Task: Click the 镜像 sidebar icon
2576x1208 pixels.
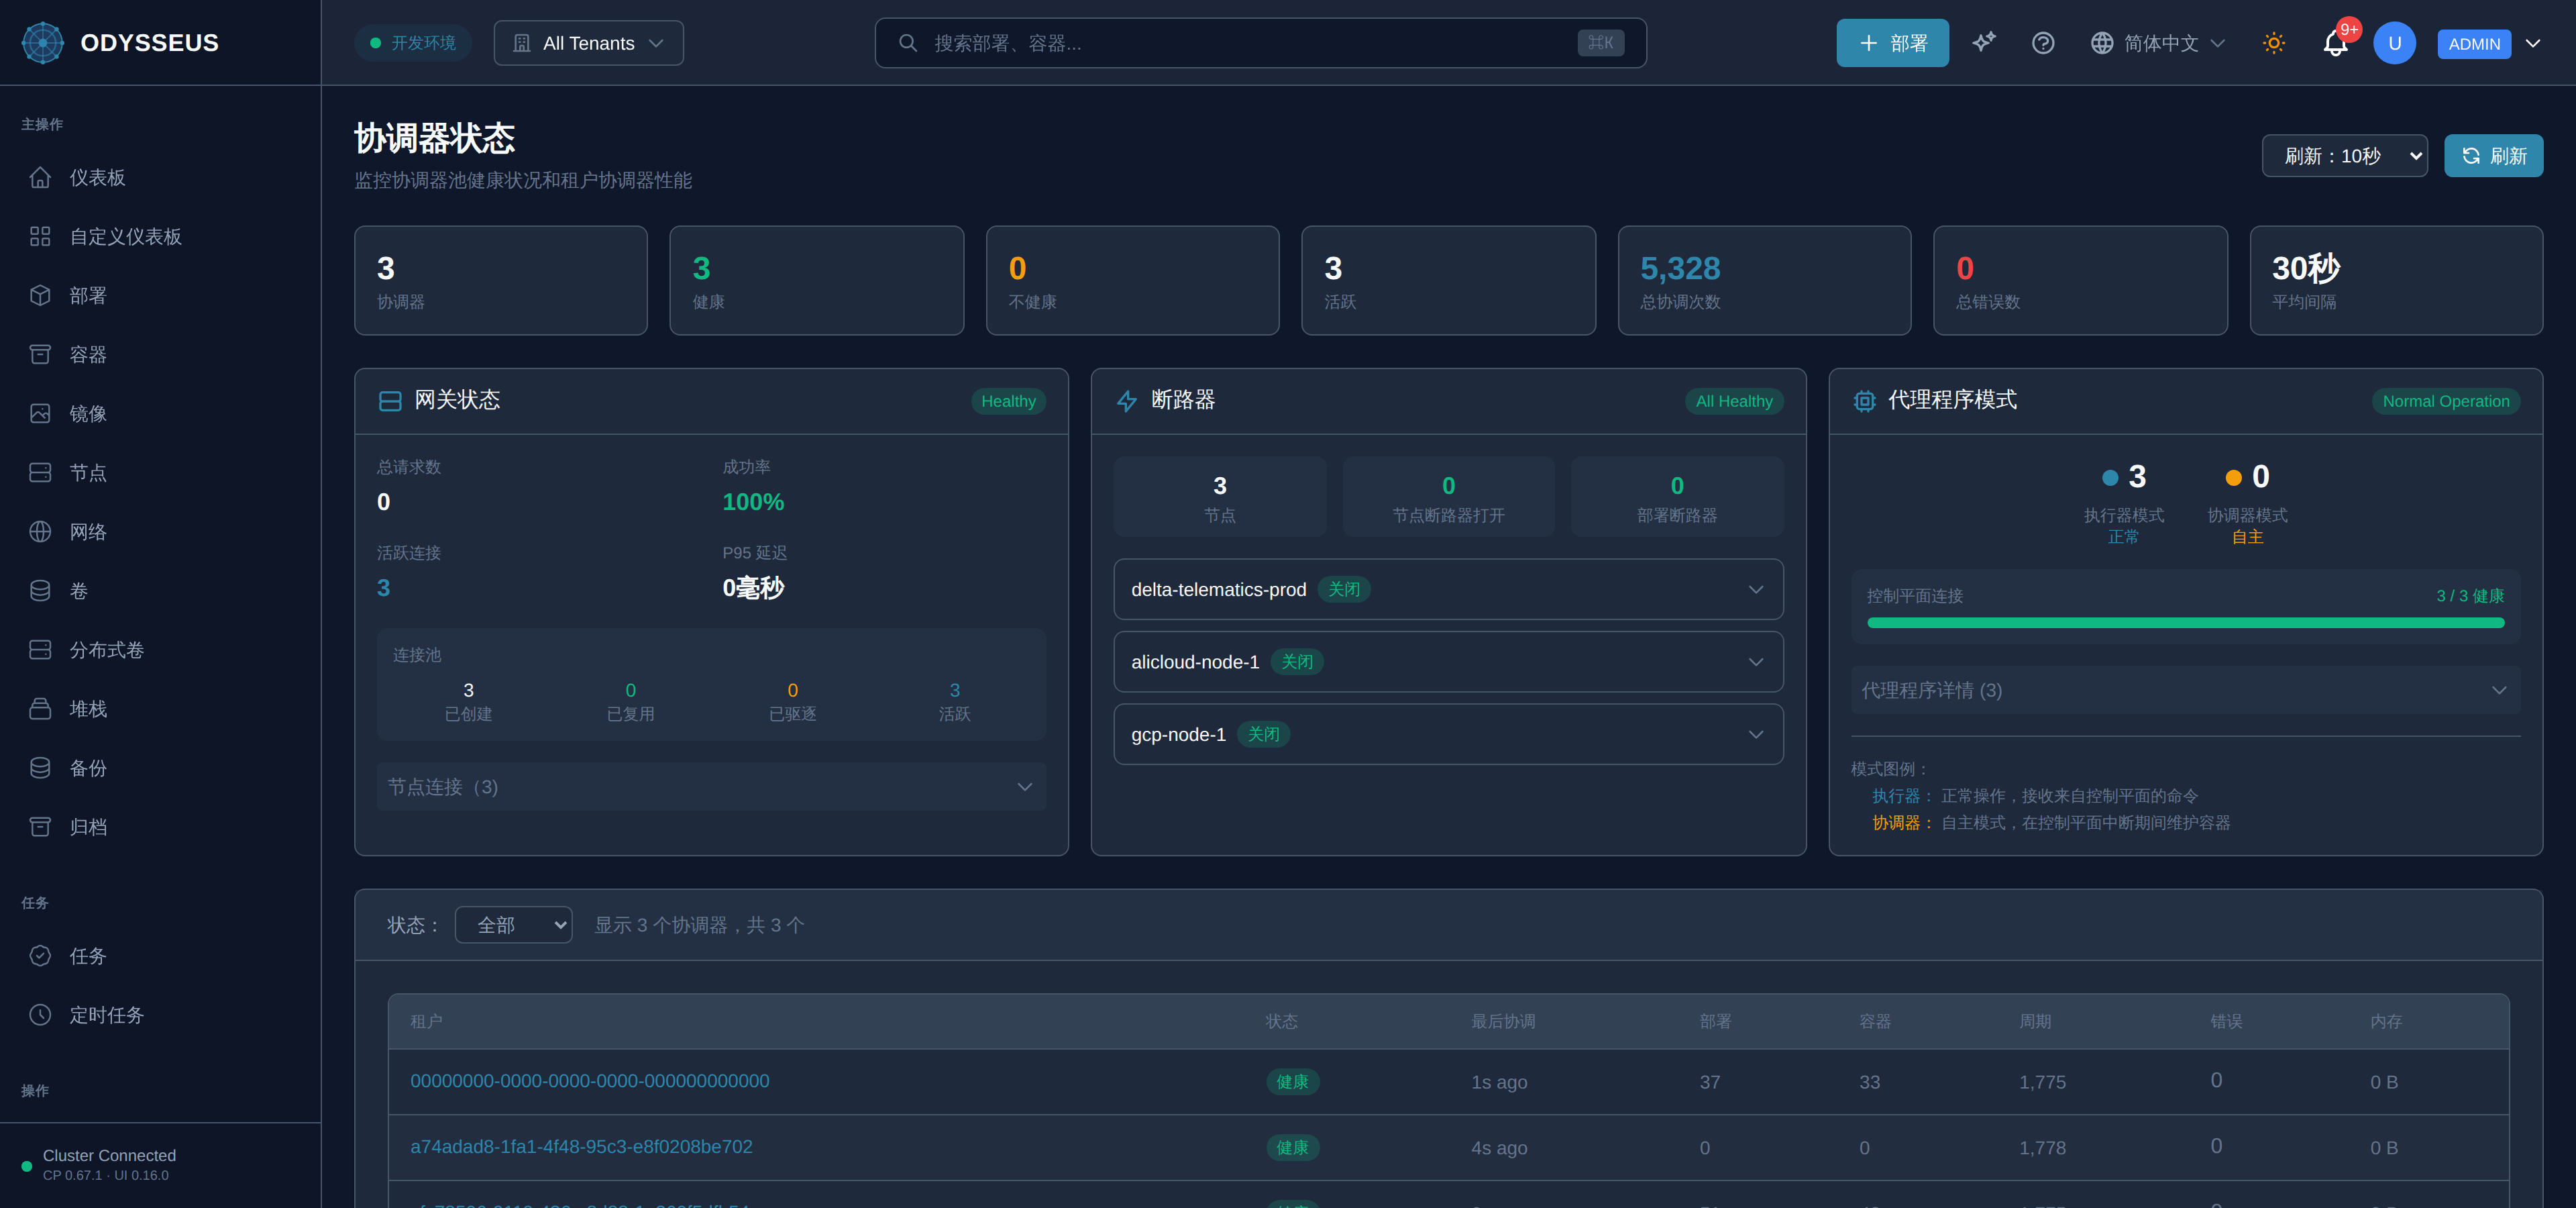Action: [x=40, y=413]
